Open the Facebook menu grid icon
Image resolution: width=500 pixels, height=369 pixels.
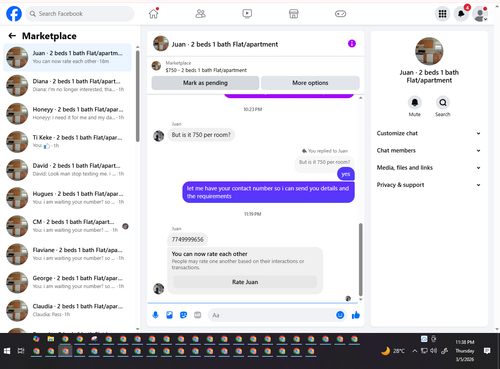coord(442,14)
